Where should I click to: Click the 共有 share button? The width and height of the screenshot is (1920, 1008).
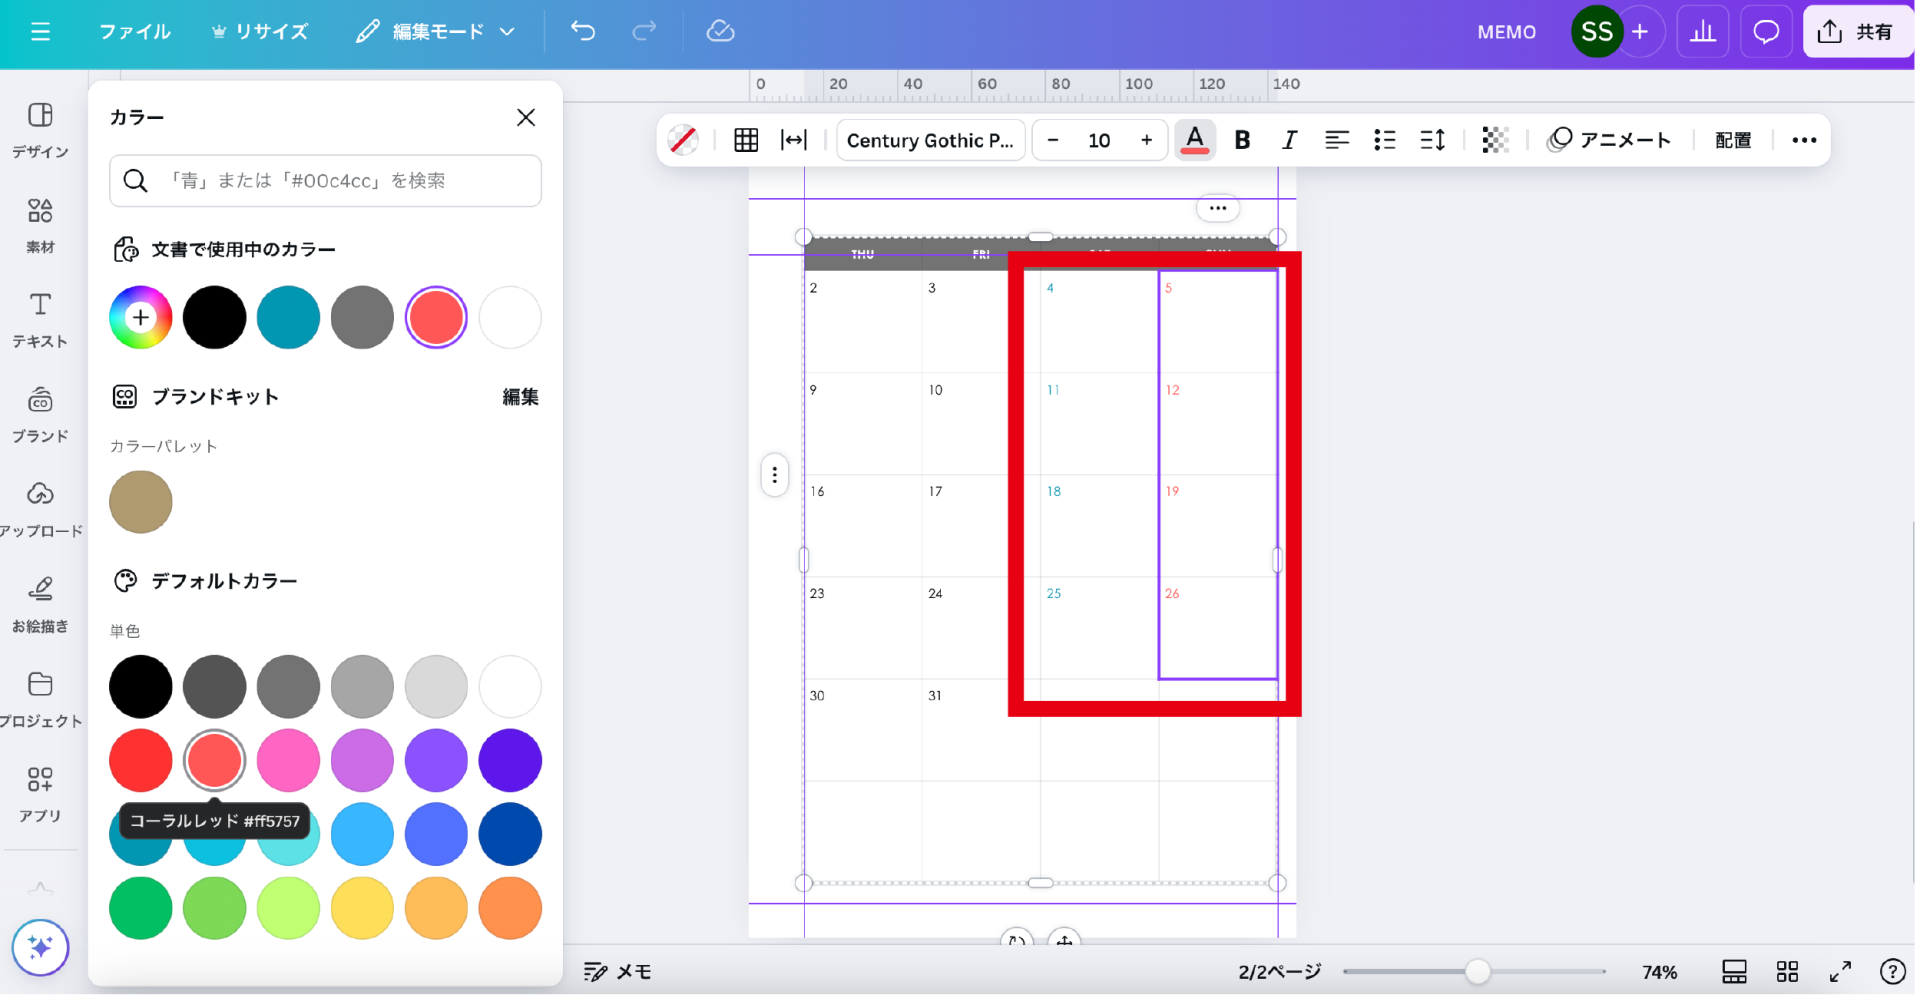pos(1857,32)
